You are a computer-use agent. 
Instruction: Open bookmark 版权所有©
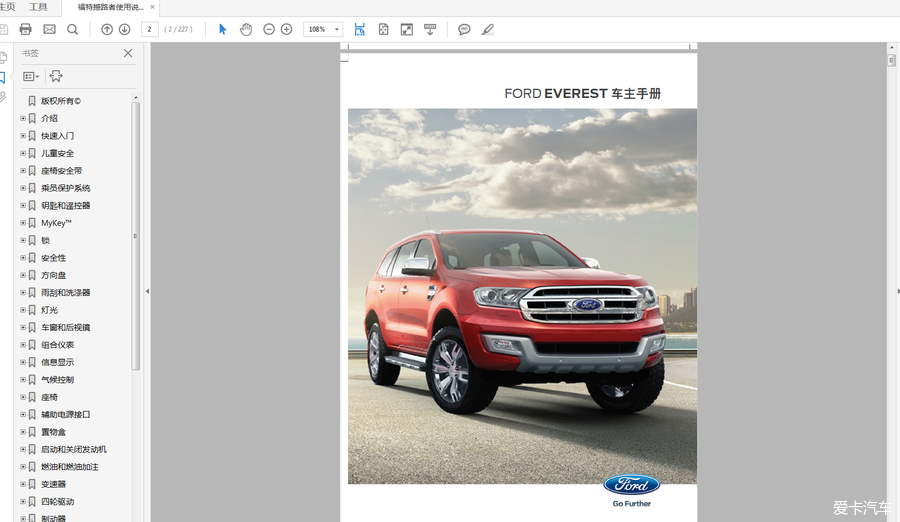61,101
